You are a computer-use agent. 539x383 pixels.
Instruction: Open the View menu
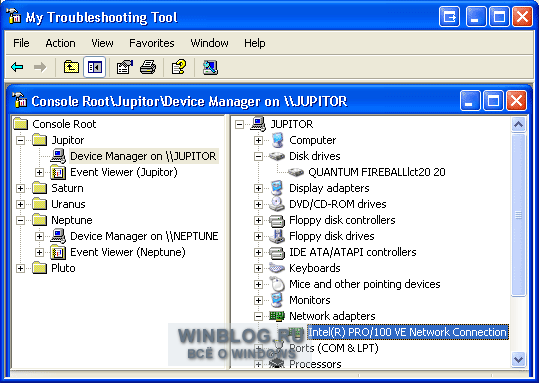[102, 43]
